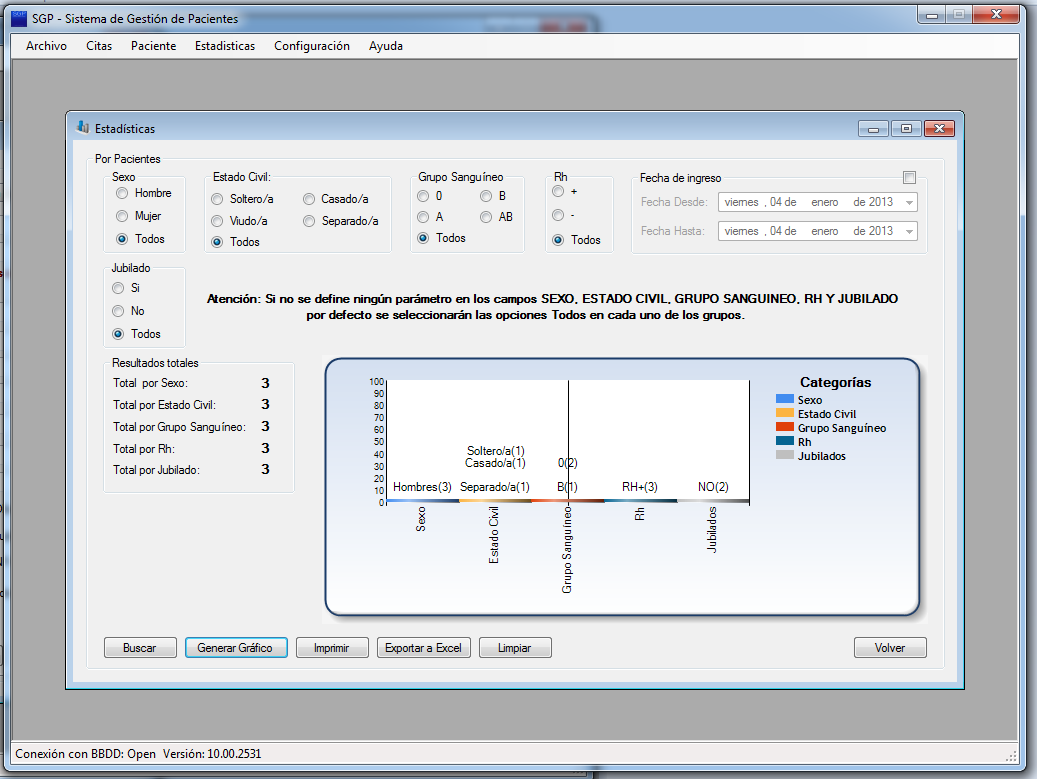Select blood group AB option
The height and width of the screenshot is (779, 1037).
click(x=486, y=217)
